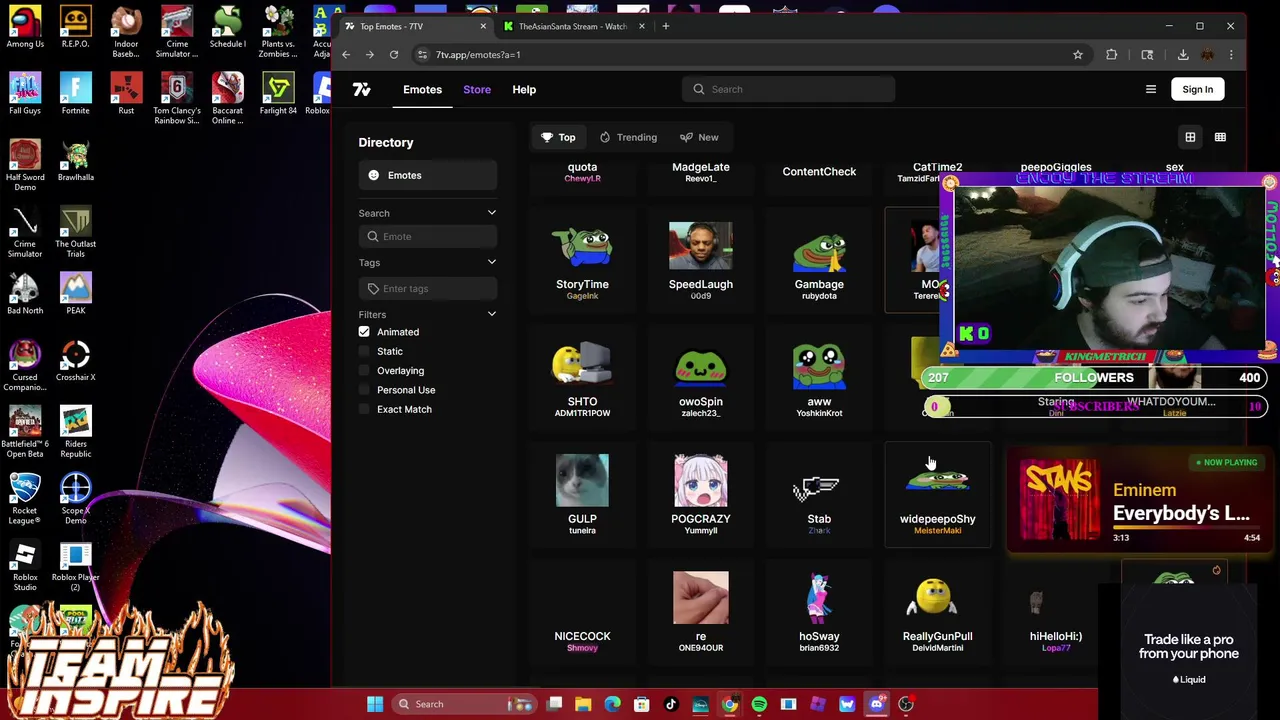Select the Top emotes tab
The image size is (1280, 720).
coord(558,137)
